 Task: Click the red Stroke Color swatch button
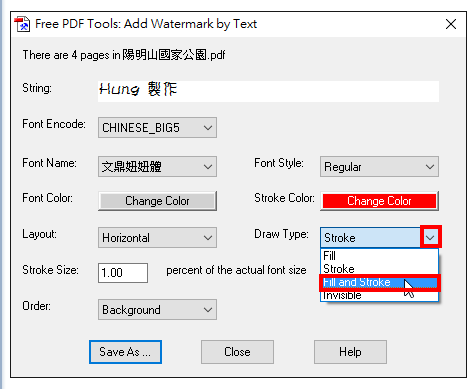(x=379, y=201)
